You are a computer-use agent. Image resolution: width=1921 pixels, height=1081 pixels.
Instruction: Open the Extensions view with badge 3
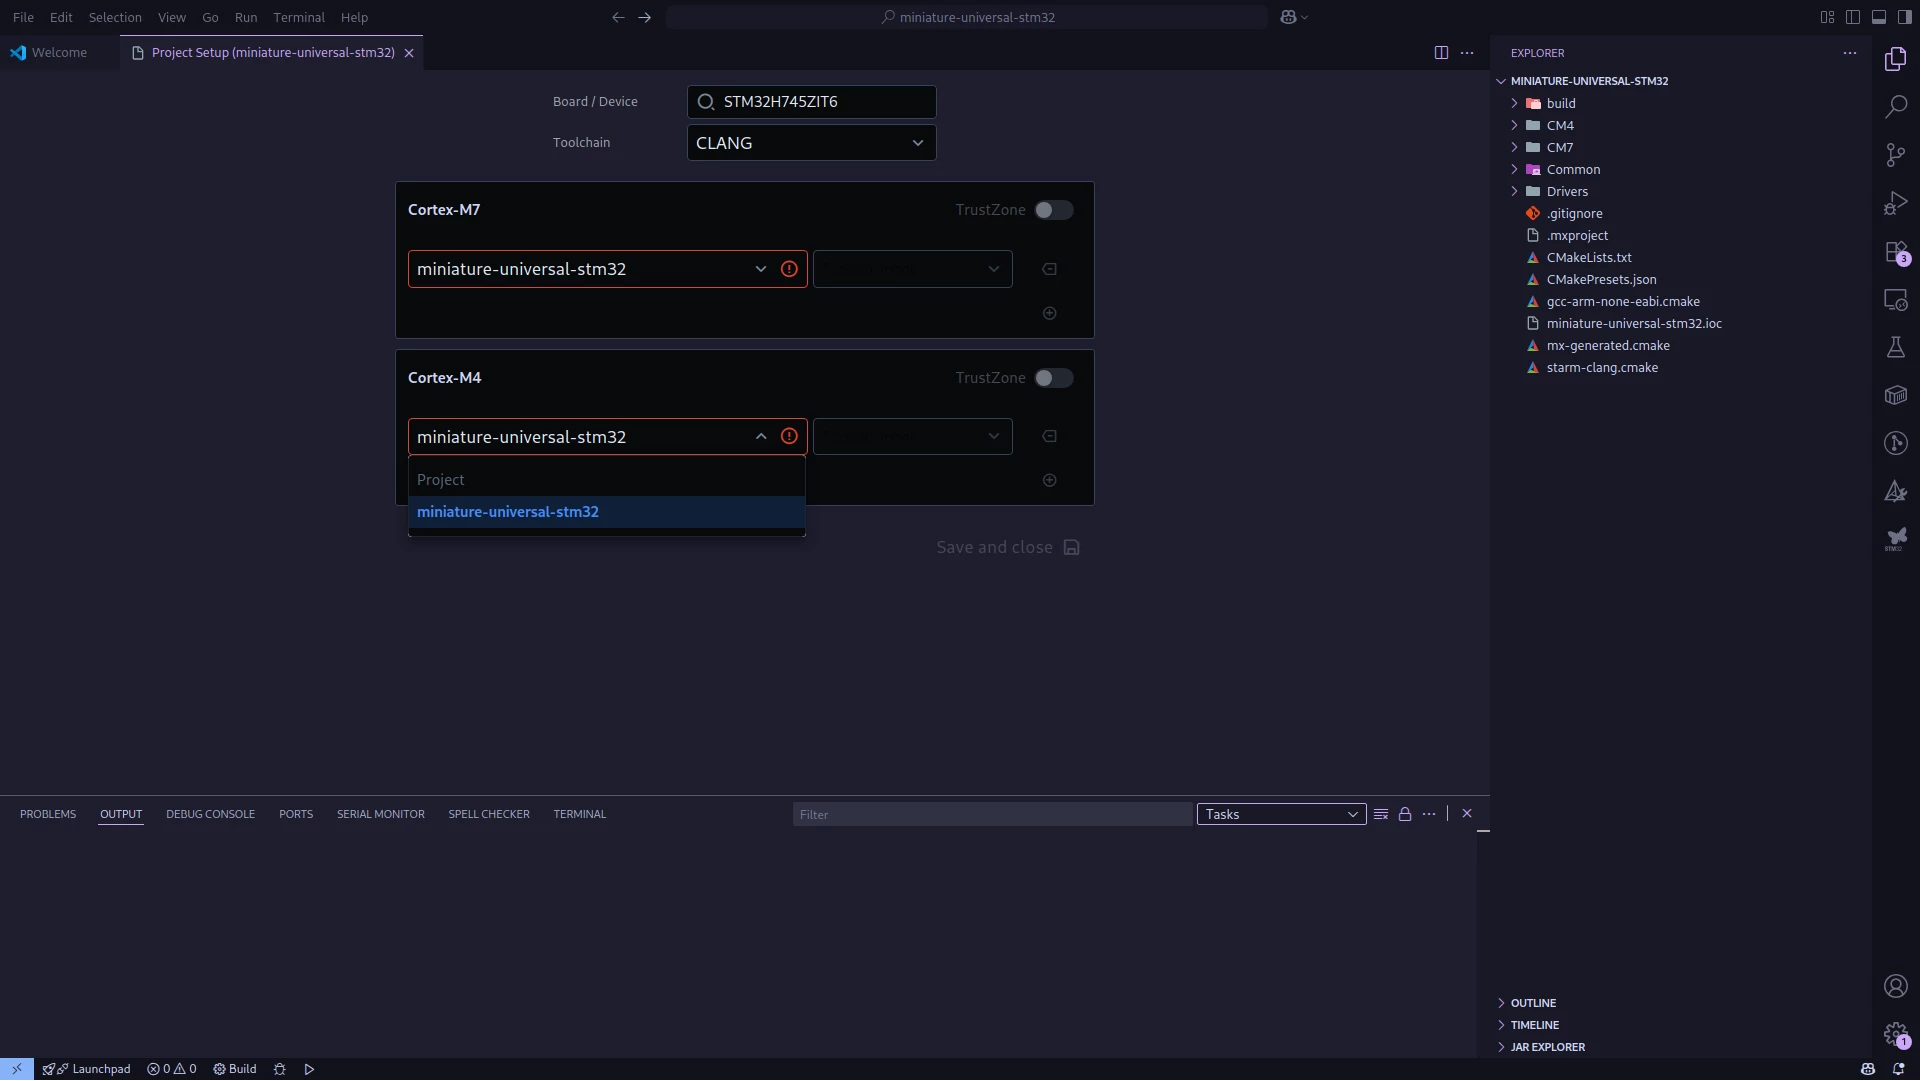pos(1895,252)
